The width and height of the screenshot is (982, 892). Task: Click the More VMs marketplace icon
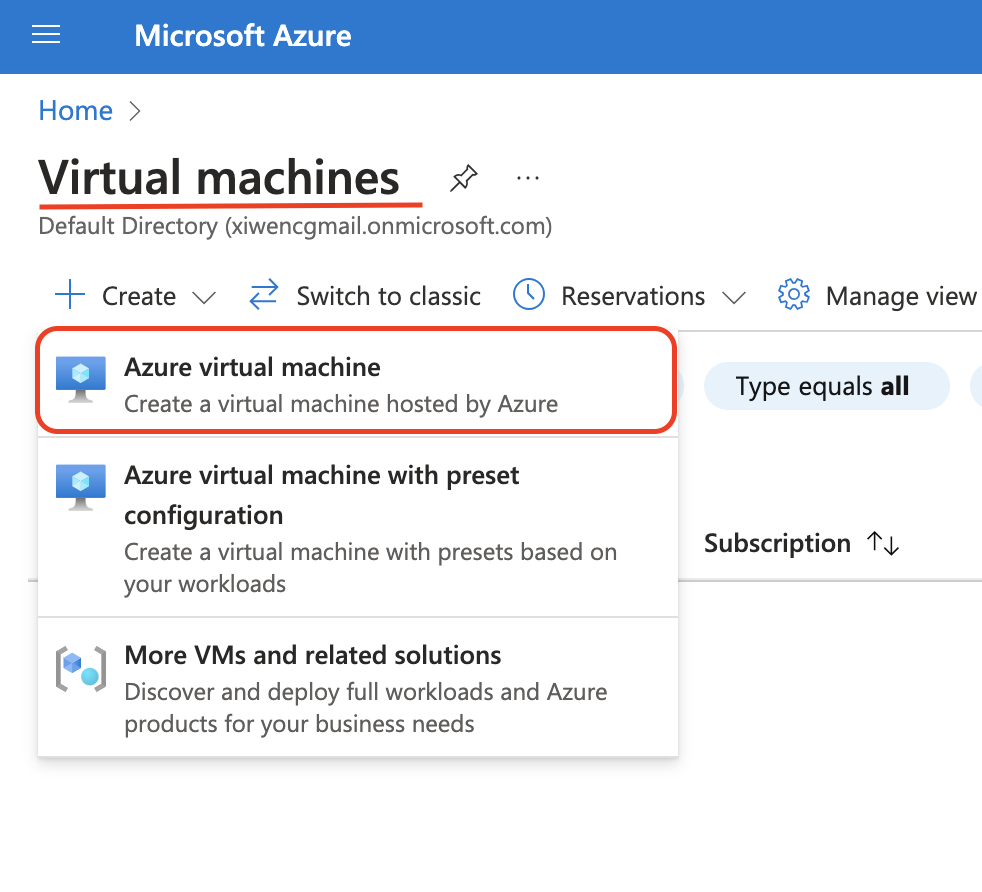coord(81,669)
